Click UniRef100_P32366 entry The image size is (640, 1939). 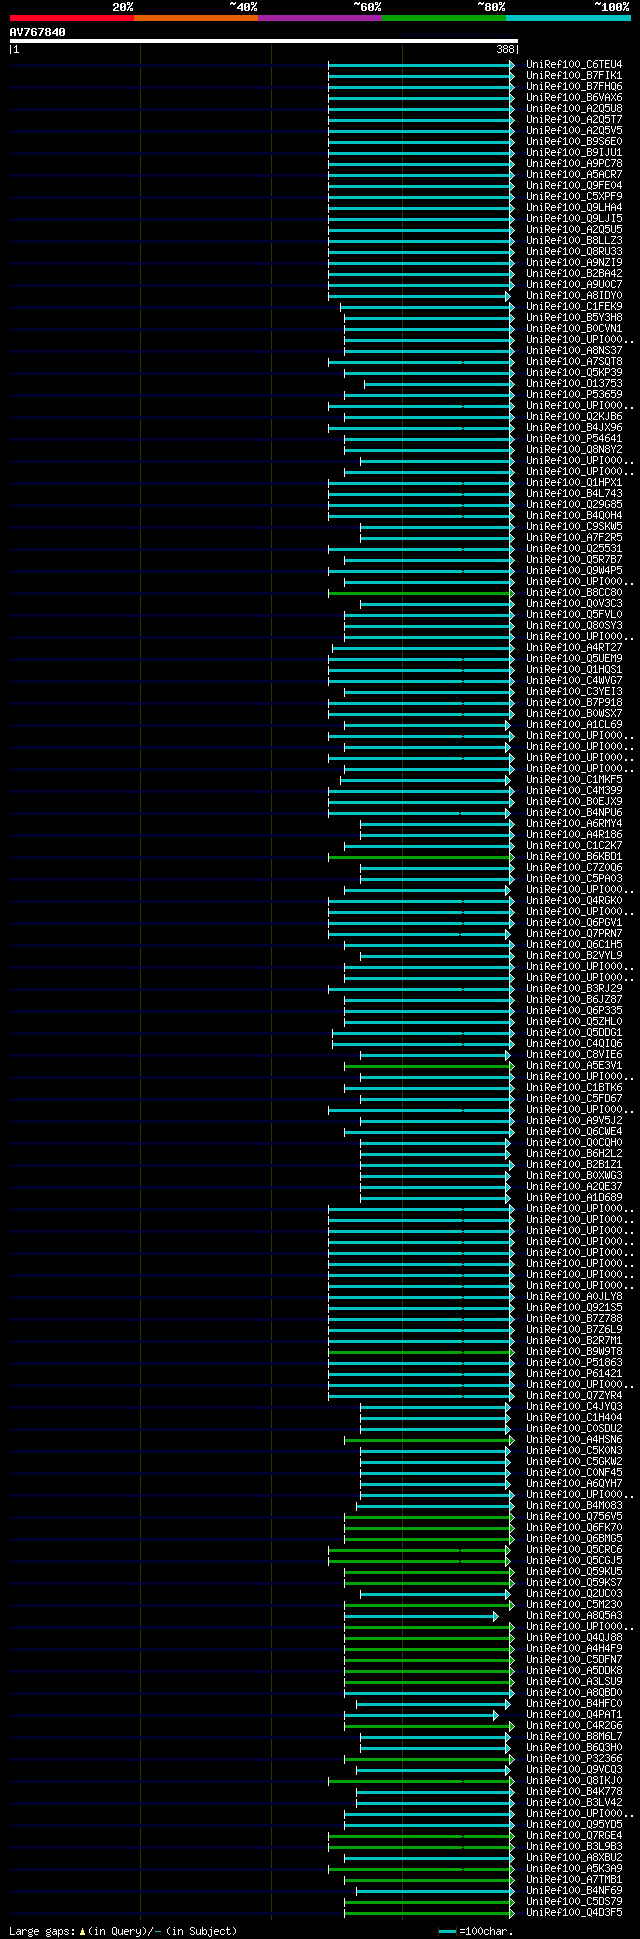click(574, 1759)
